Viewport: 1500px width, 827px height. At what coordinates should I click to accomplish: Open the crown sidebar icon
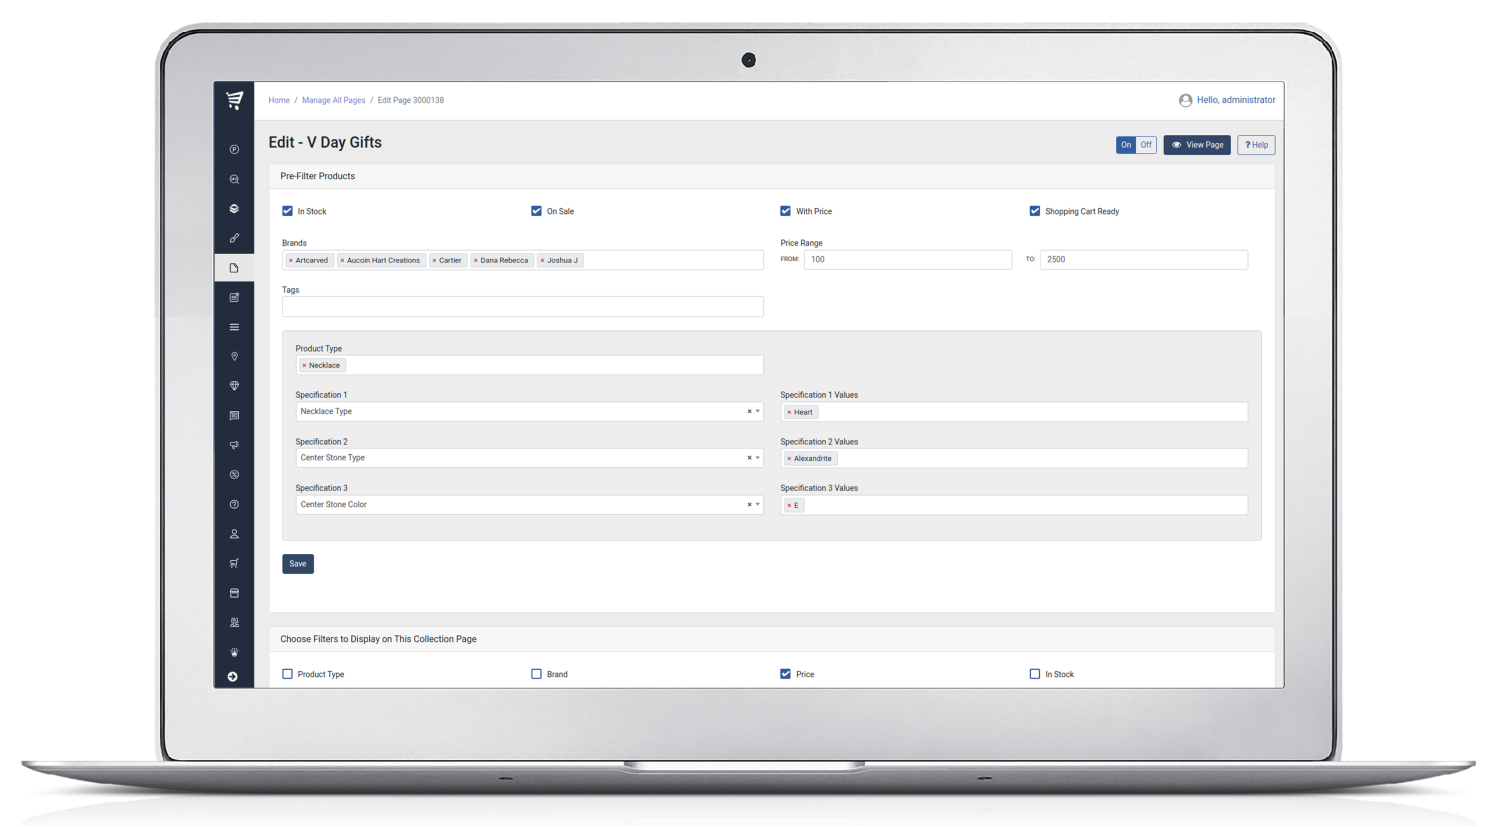pos(234,652)
